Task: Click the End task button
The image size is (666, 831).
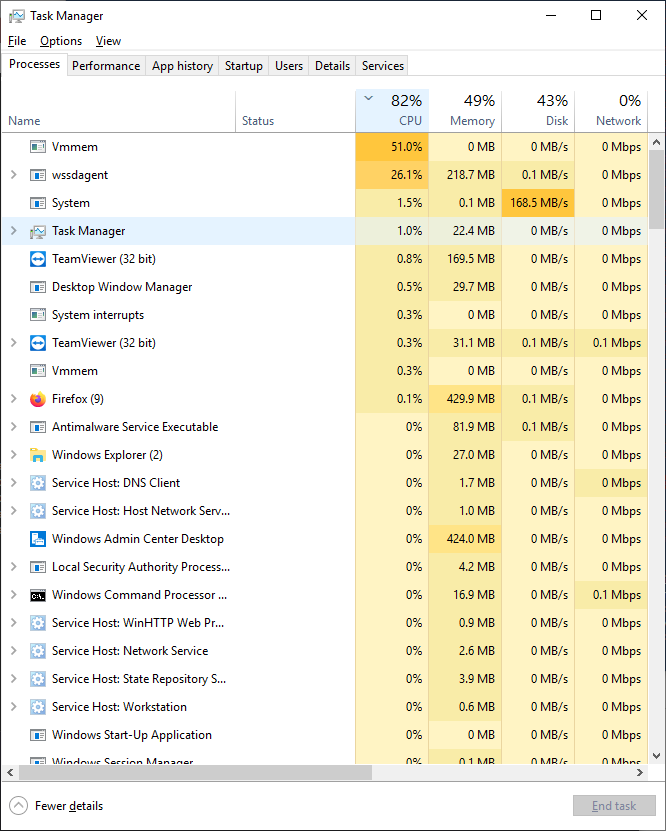Action: pyautogui.click(x=614, y=805)
